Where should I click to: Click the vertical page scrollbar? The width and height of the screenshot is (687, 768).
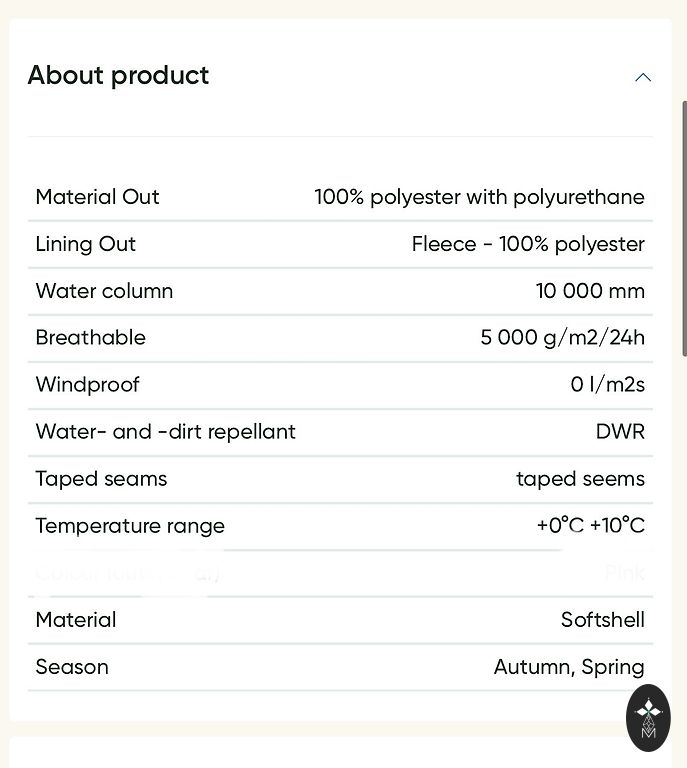pyautogui.click(x=684, y=228)
